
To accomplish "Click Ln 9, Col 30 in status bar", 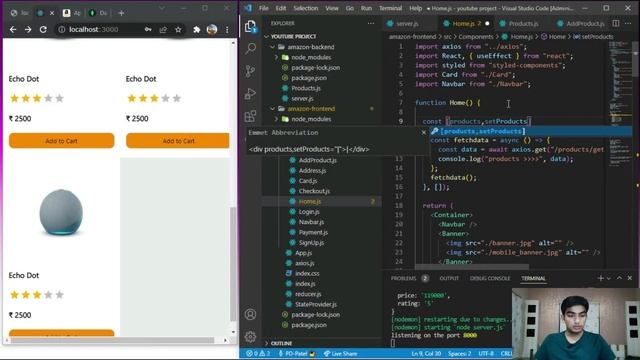I will (x=426, y=353).
